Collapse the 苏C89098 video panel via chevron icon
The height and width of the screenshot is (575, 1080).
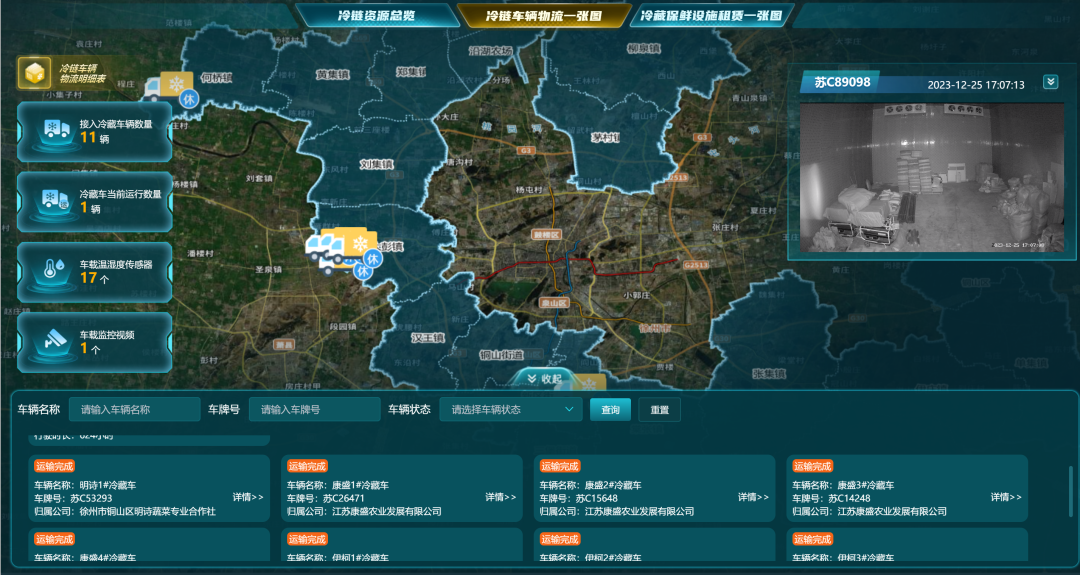tap(1050, 82)
